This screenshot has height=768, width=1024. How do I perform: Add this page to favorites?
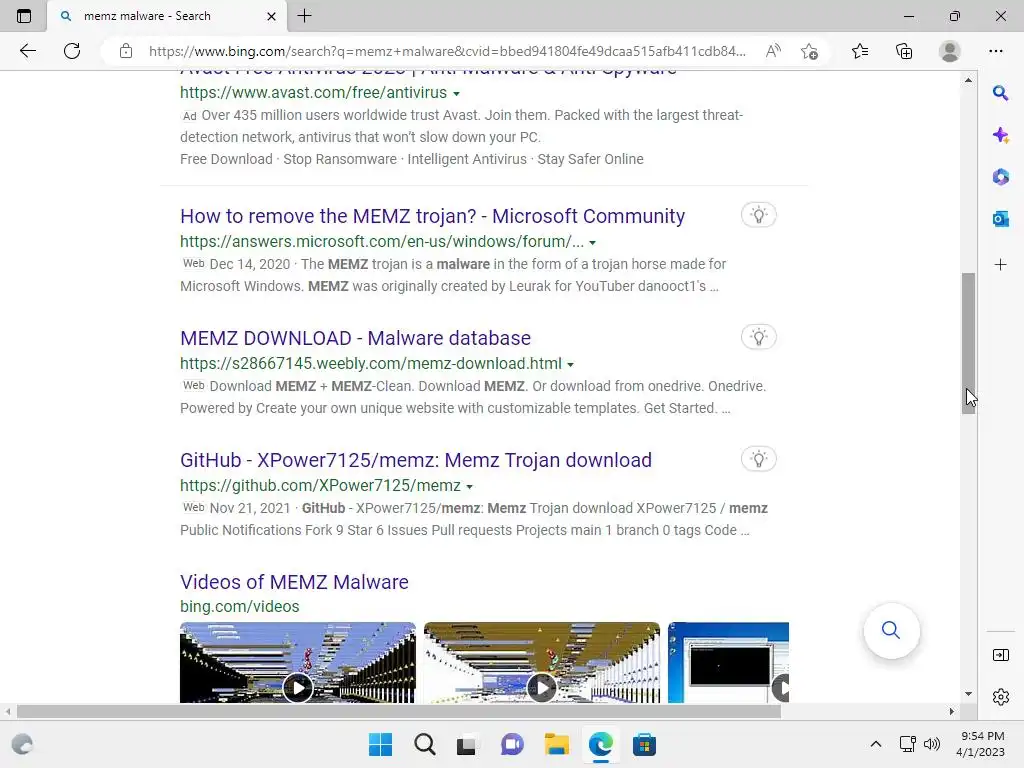point(810,51)
